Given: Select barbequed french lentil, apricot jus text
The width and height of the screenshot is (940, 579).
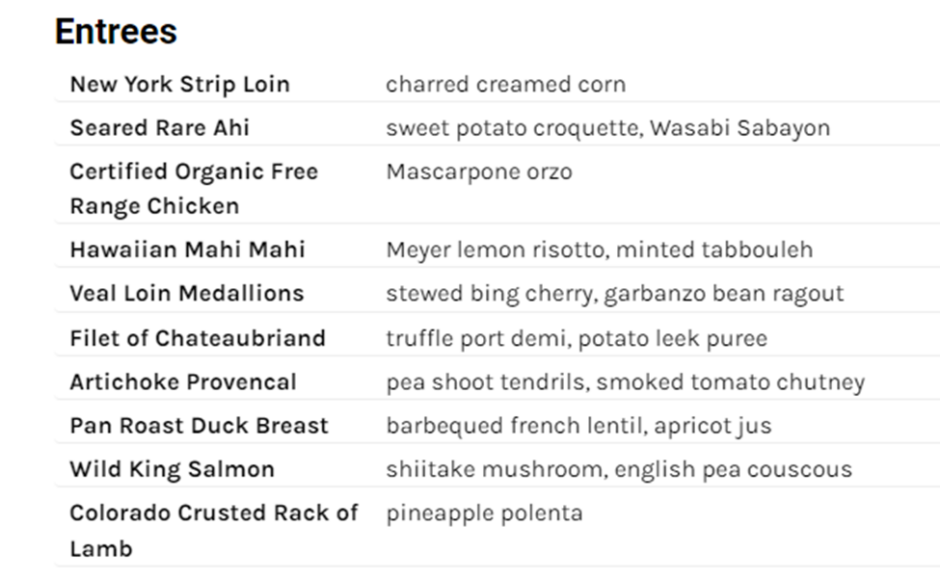Looking at the screenshot, I should coord(578,425).
